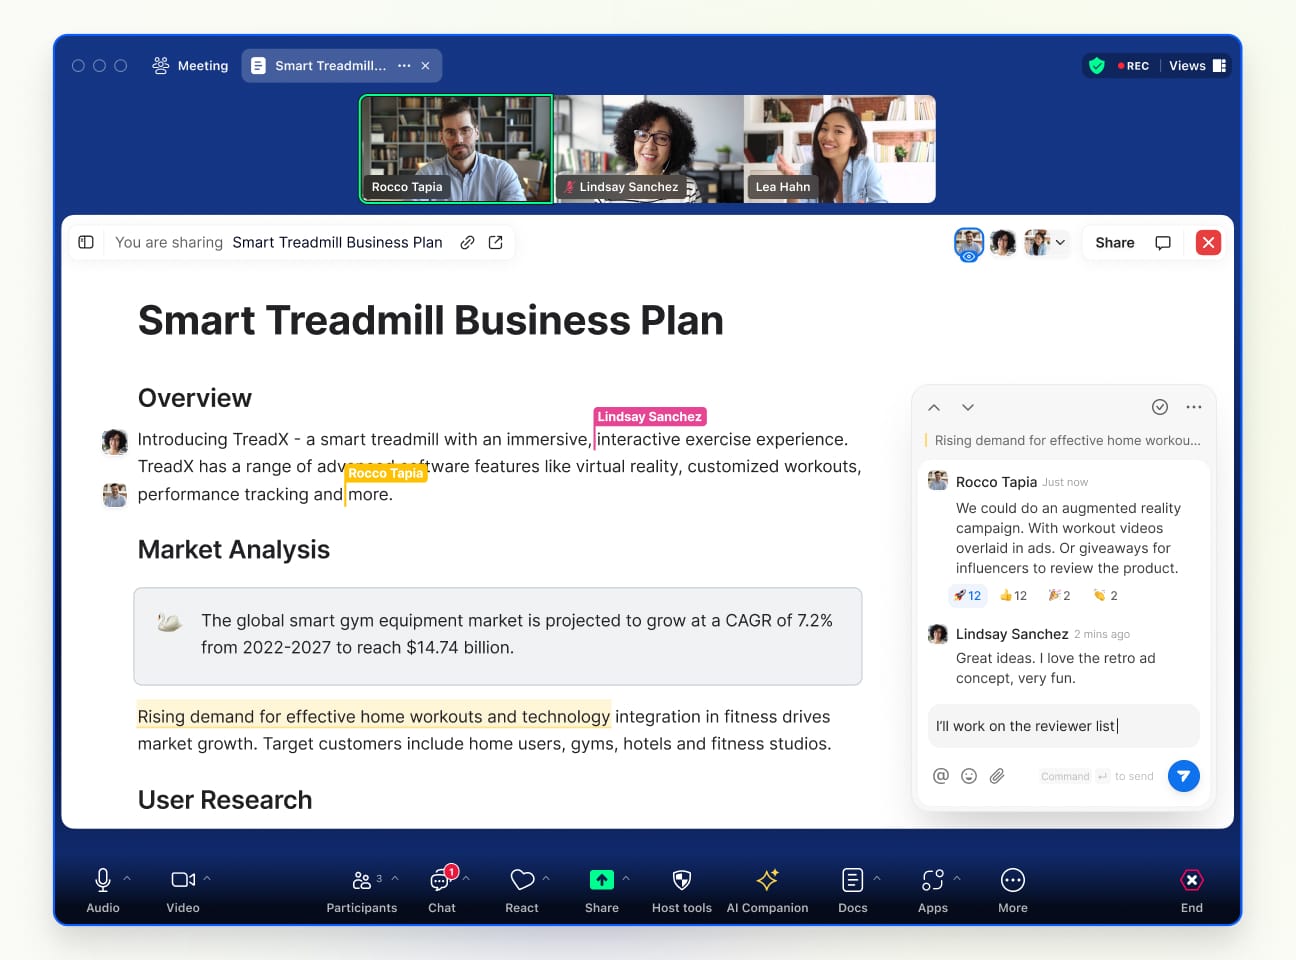Mute the microphone
This screenshot has width=1296, height=960.
coord(103,880)
